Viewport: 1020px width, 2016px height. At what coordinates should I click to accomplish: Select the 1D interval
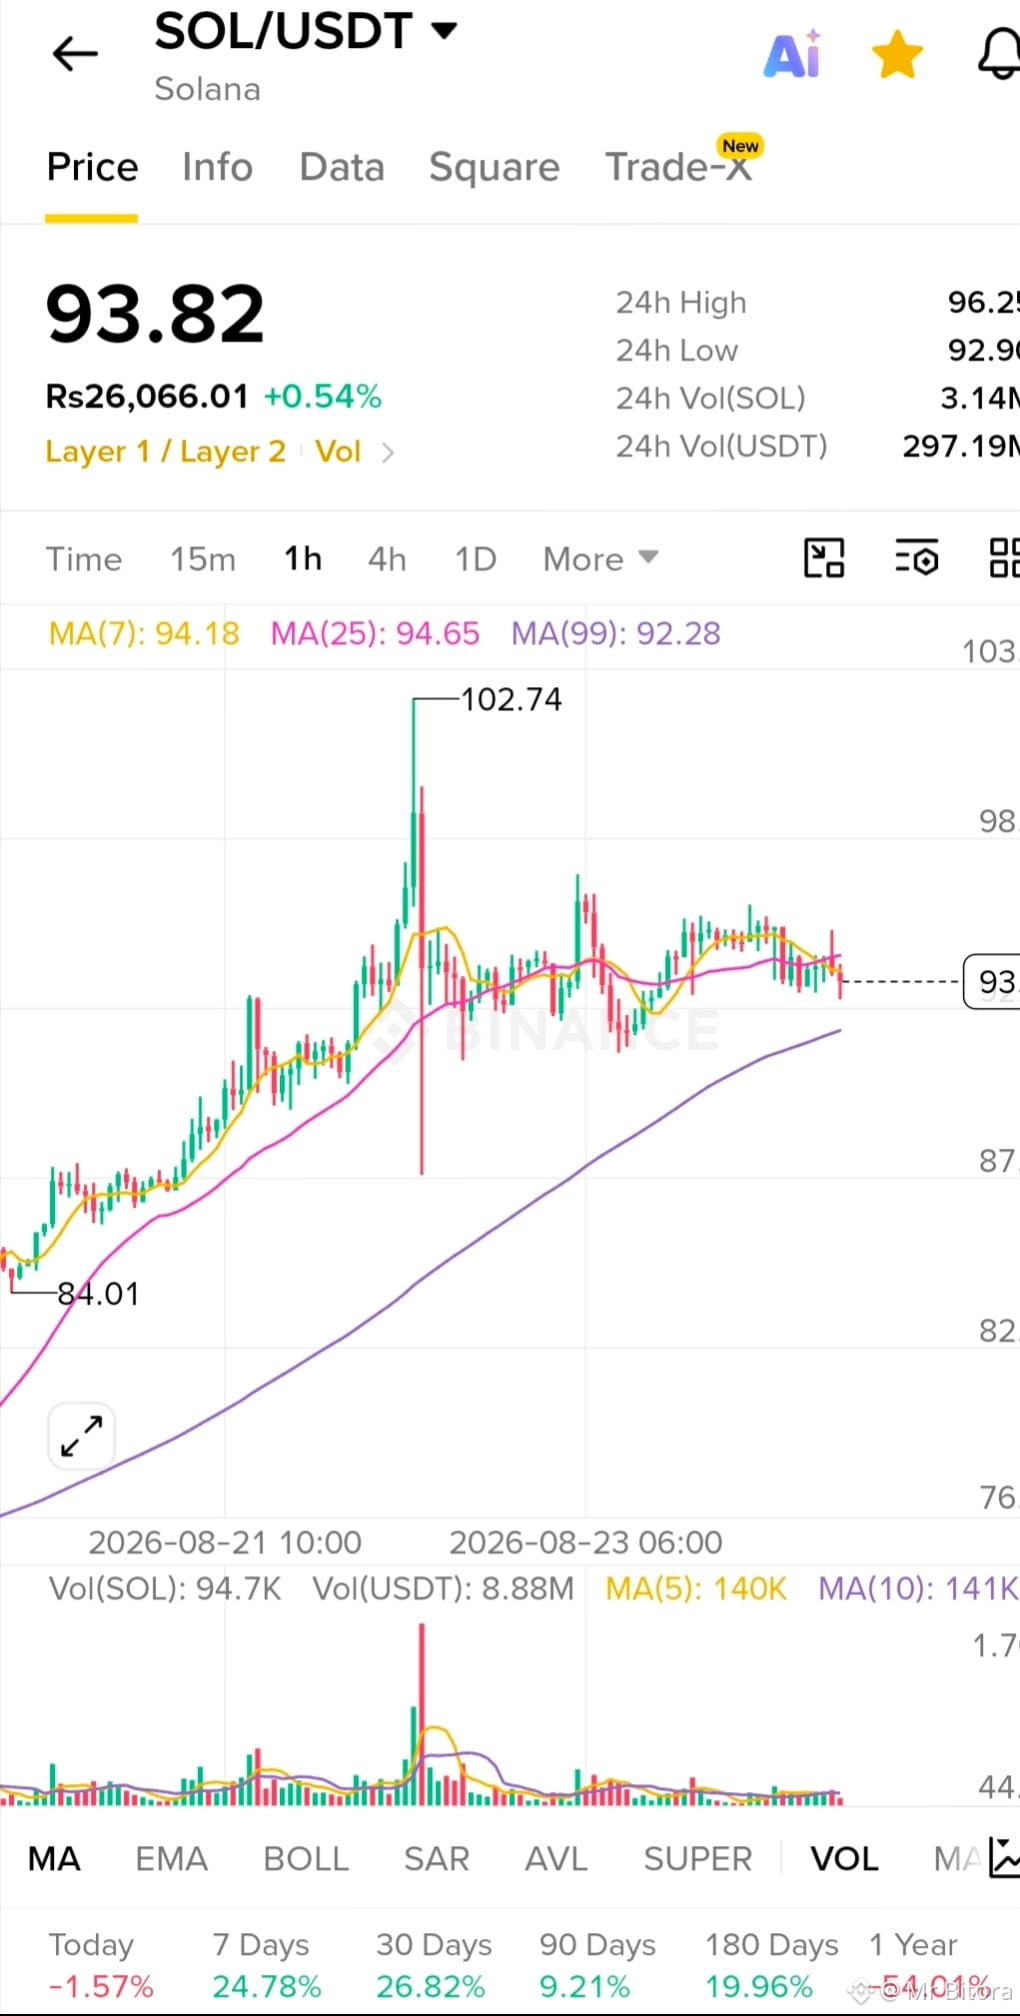tap(476, 559)
